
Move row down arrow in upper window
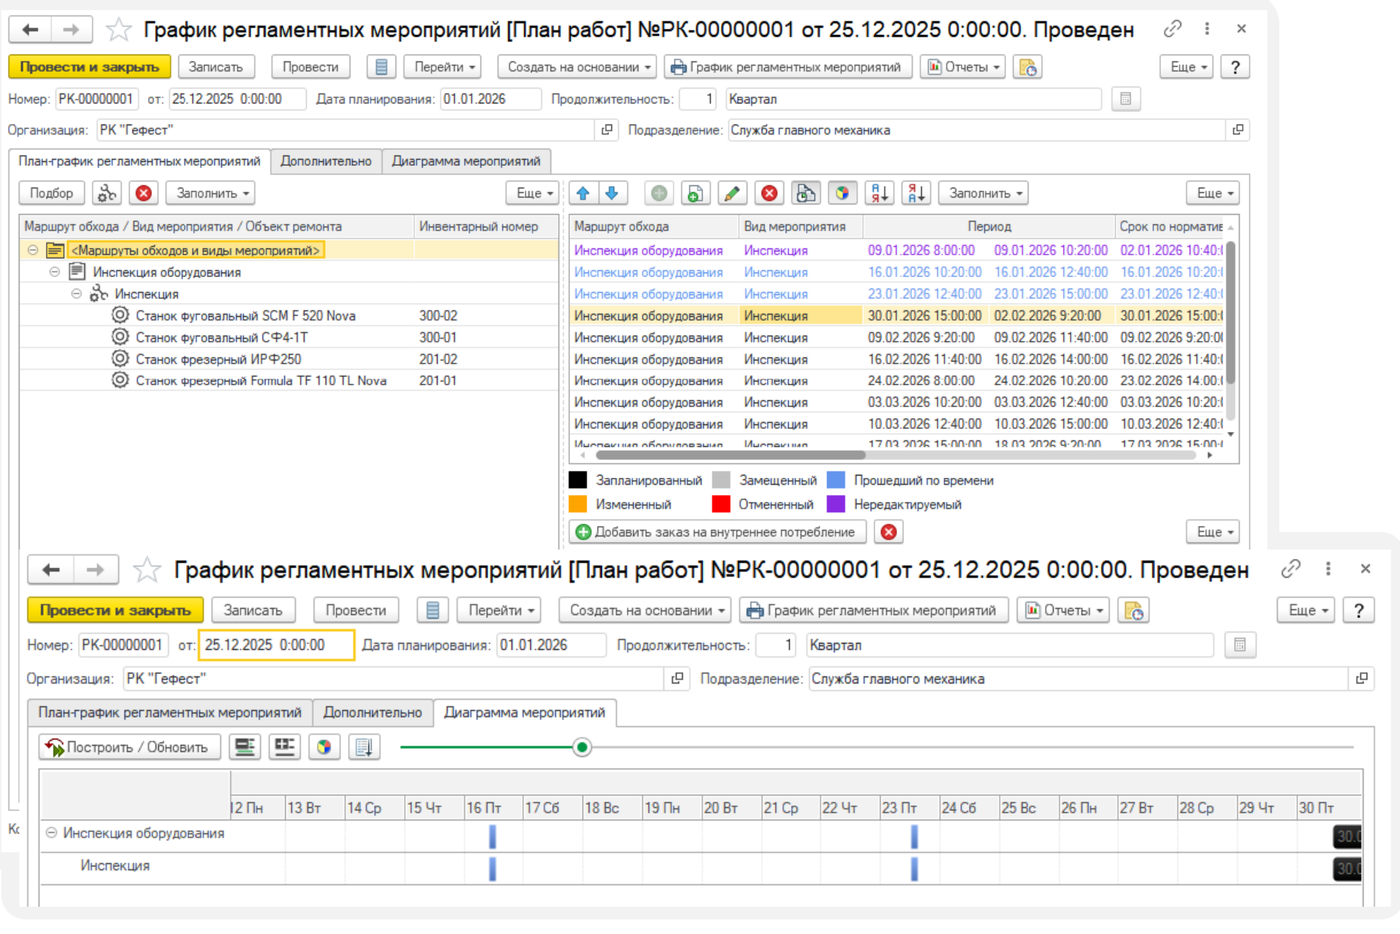(x=612, y=193)
